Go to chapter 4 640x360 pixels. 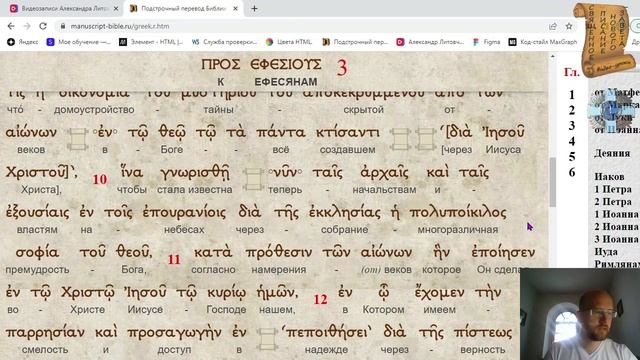pyautogui.click(x=572, y=141)
